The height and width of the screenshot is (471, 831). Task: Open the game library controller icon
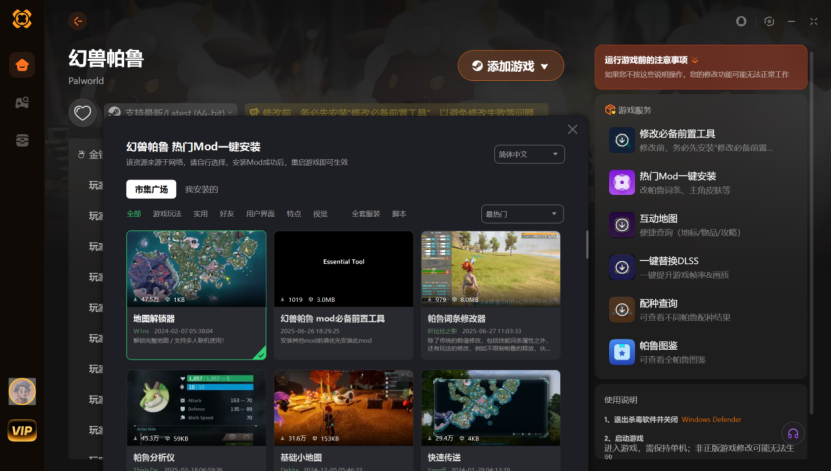[x=22, y=103]
